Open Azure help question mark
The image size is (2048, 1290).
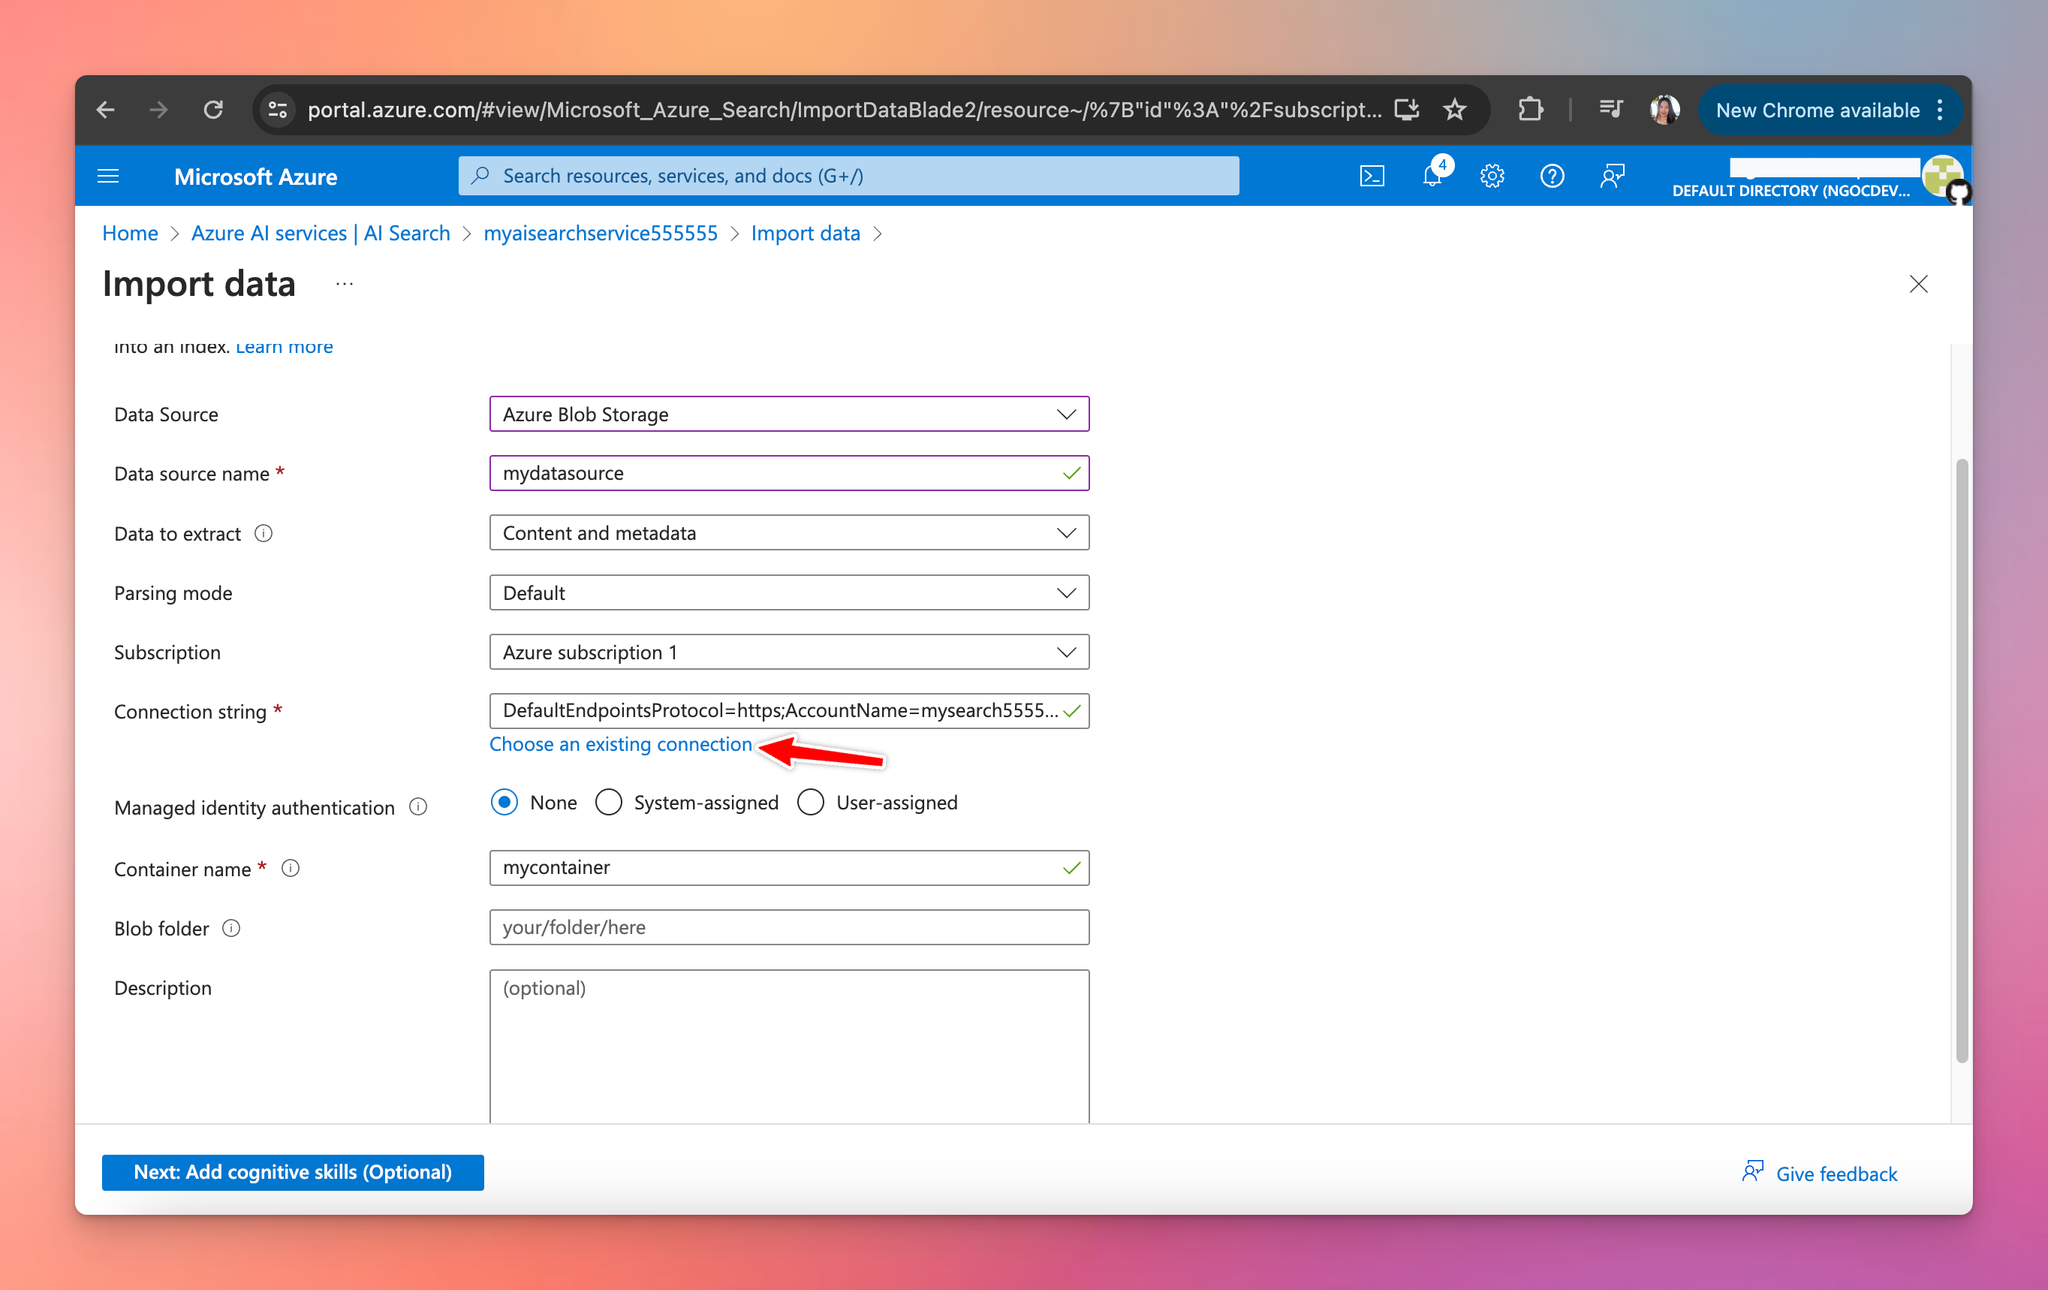click(x=1552, y=176)
